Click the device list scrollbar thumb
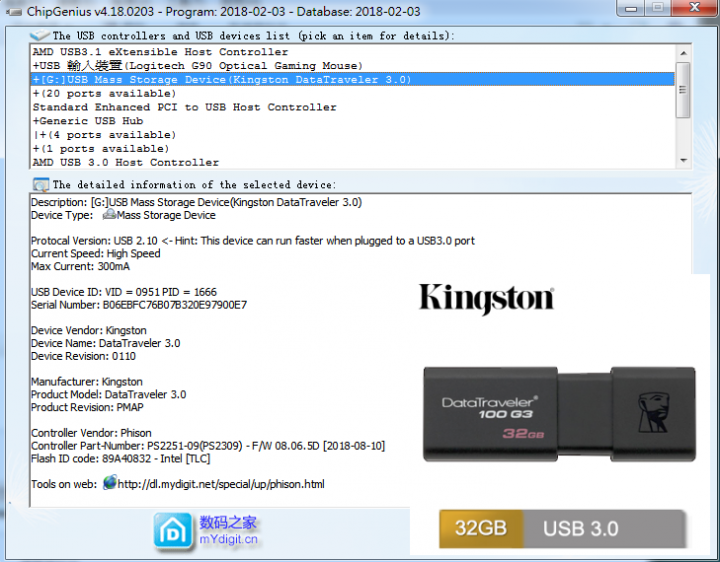 pyautogui.click(x=683, y=90)
